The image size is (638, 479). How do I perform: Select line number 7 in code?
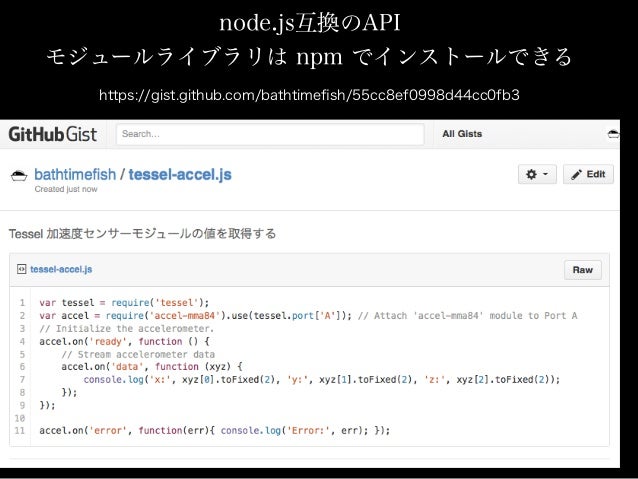pos(22,380)
